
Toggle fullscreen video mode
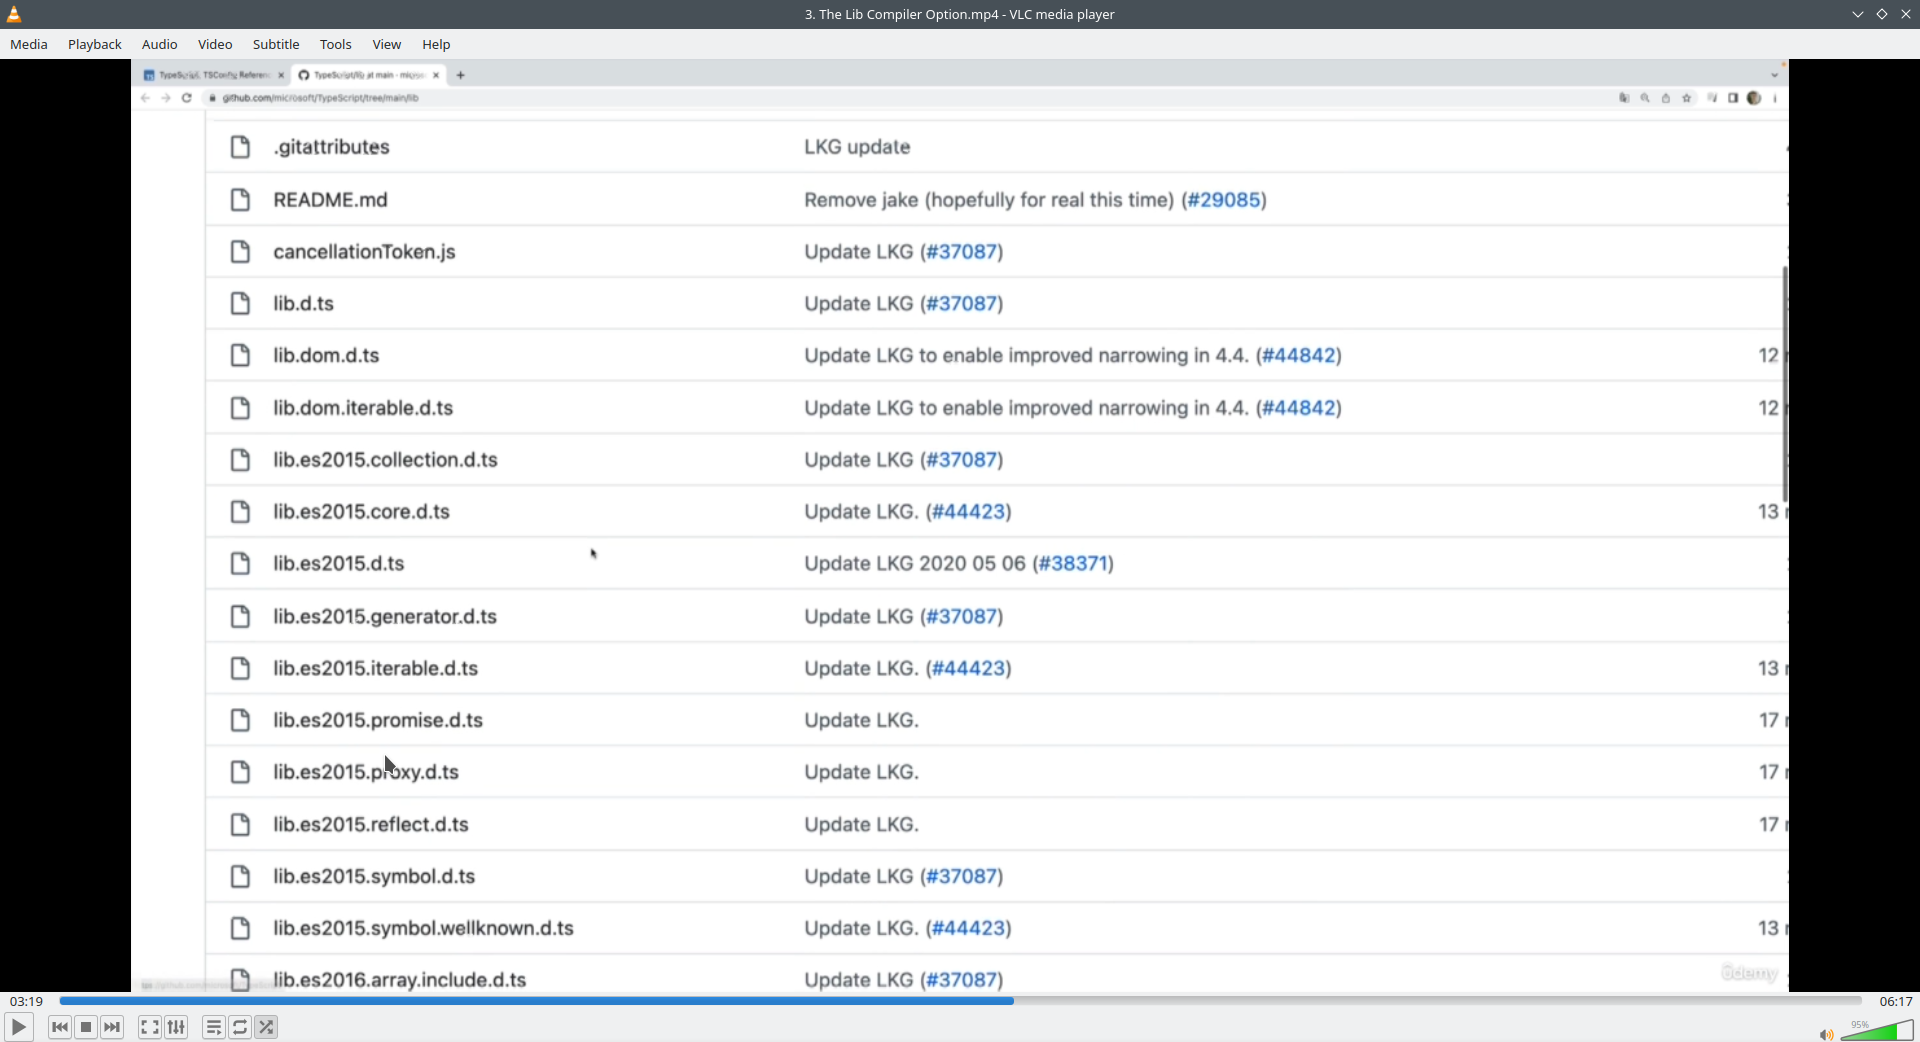pos(149,1027)
